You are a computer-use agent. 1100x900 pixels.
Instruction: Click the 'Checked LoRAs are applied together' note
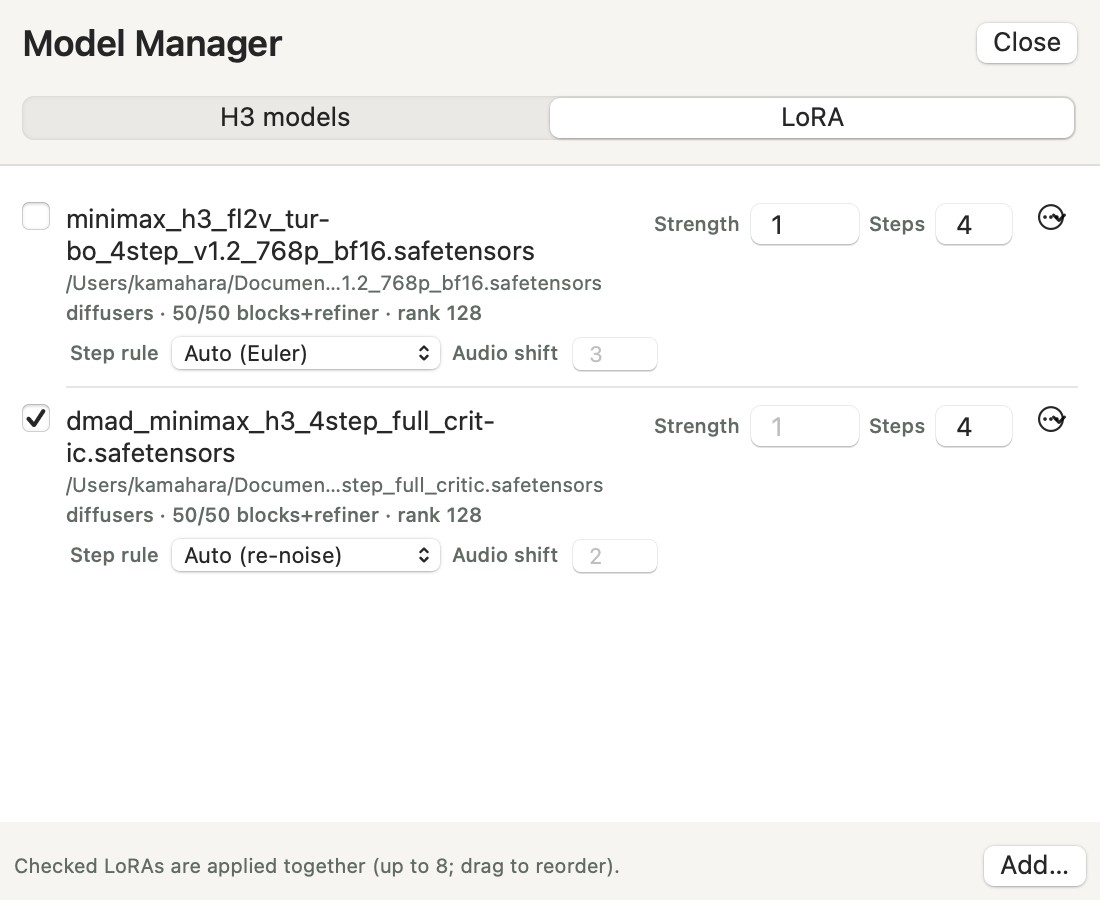(317, 866)
